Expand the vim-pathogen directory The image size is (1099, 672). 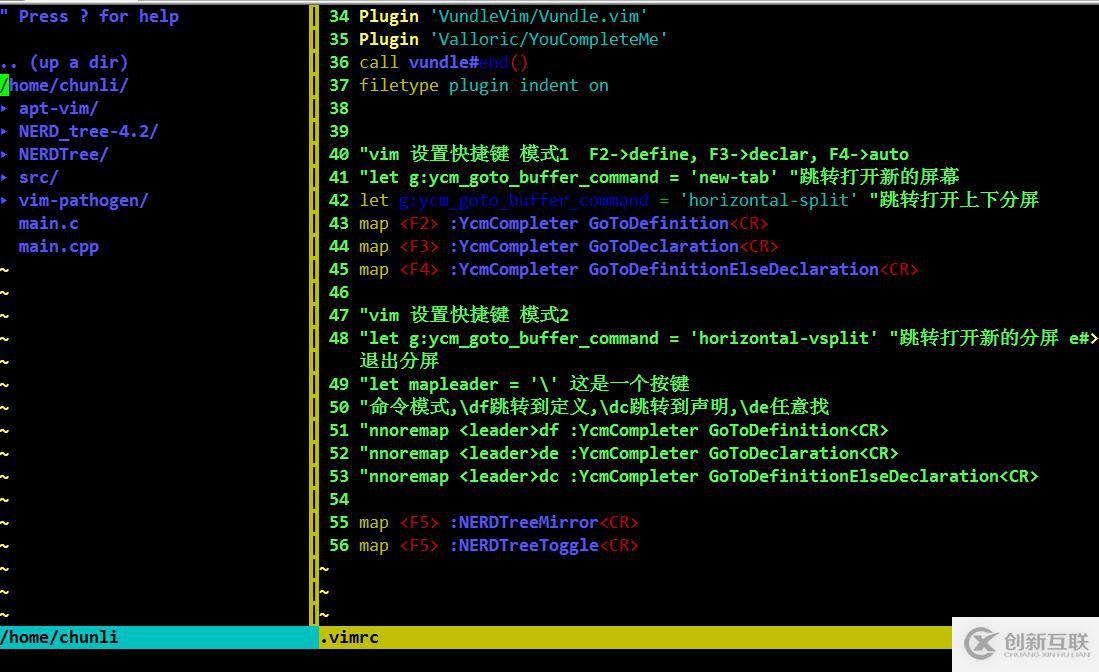(x=83, y=200)
